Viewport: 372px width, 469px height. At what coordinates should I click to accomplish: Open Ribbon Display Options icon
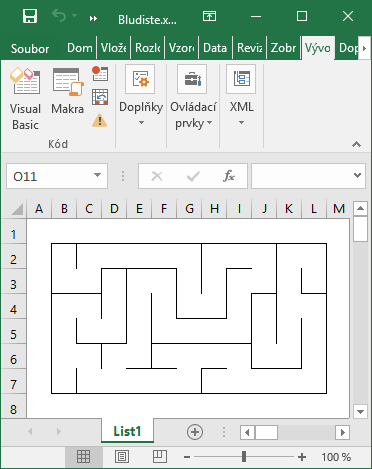coord(209,16)
